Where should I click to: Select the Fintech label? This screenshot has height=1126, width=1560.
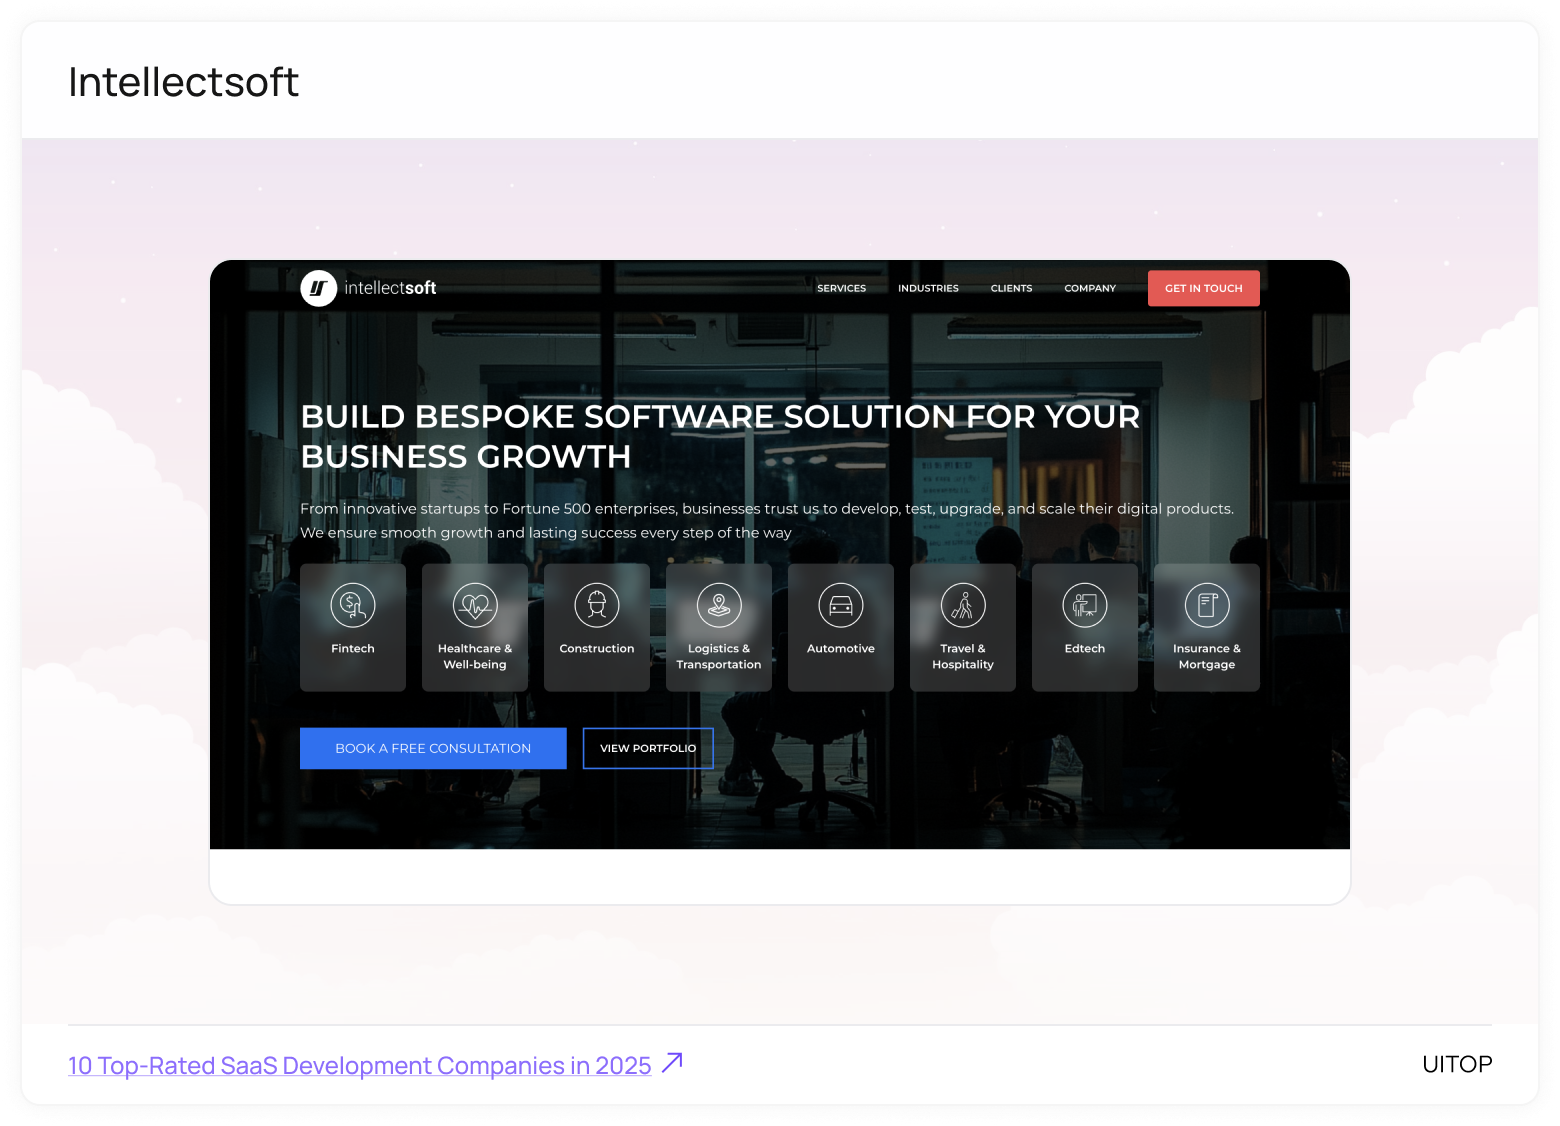coord(353,649)
